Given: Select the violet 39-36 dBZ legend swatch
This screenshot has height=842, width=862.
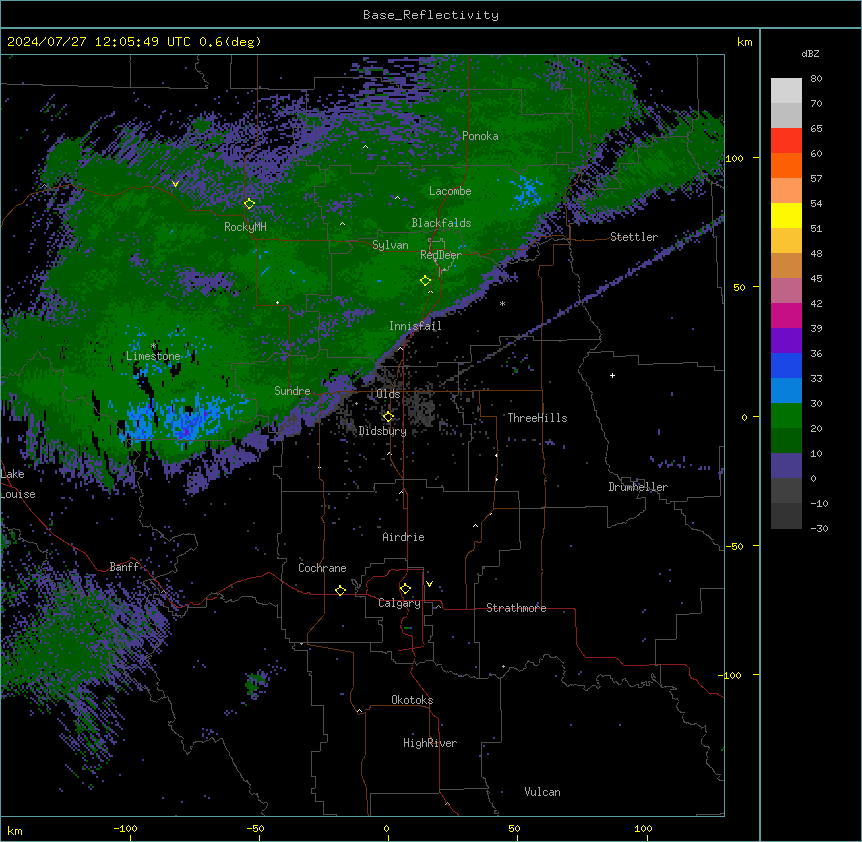Looking at the screenshot, I should (786, 341).
